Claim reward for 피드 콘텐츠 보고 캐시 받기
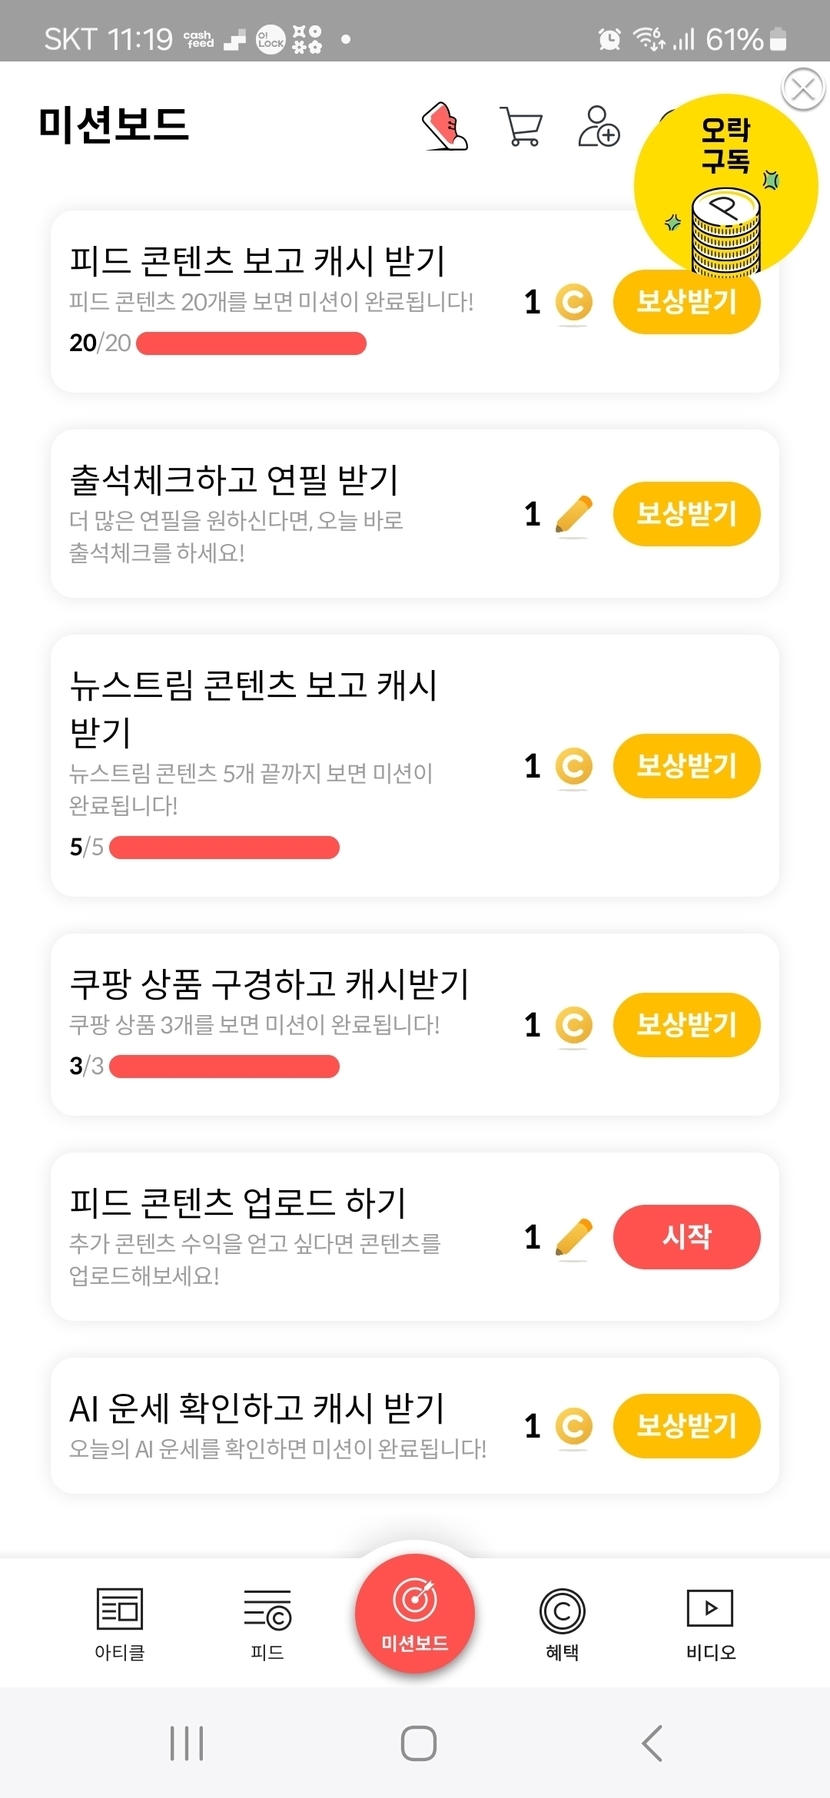 coord(686,302)
